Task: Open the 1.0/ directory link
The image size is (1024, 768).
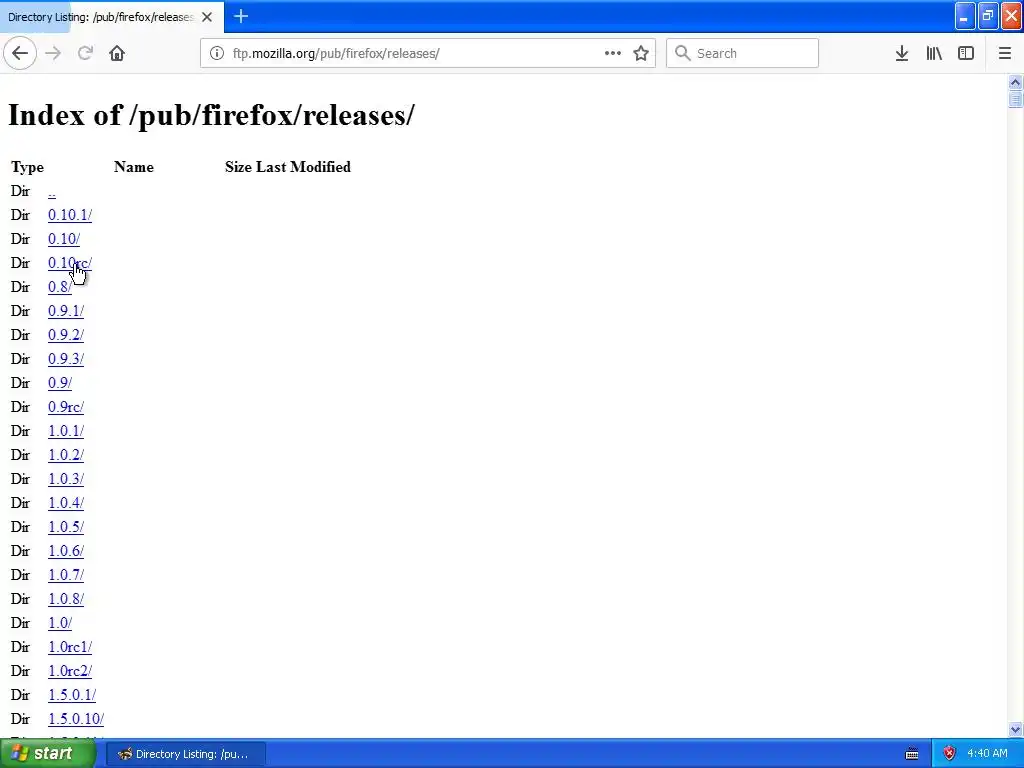Action: [59, 623]
